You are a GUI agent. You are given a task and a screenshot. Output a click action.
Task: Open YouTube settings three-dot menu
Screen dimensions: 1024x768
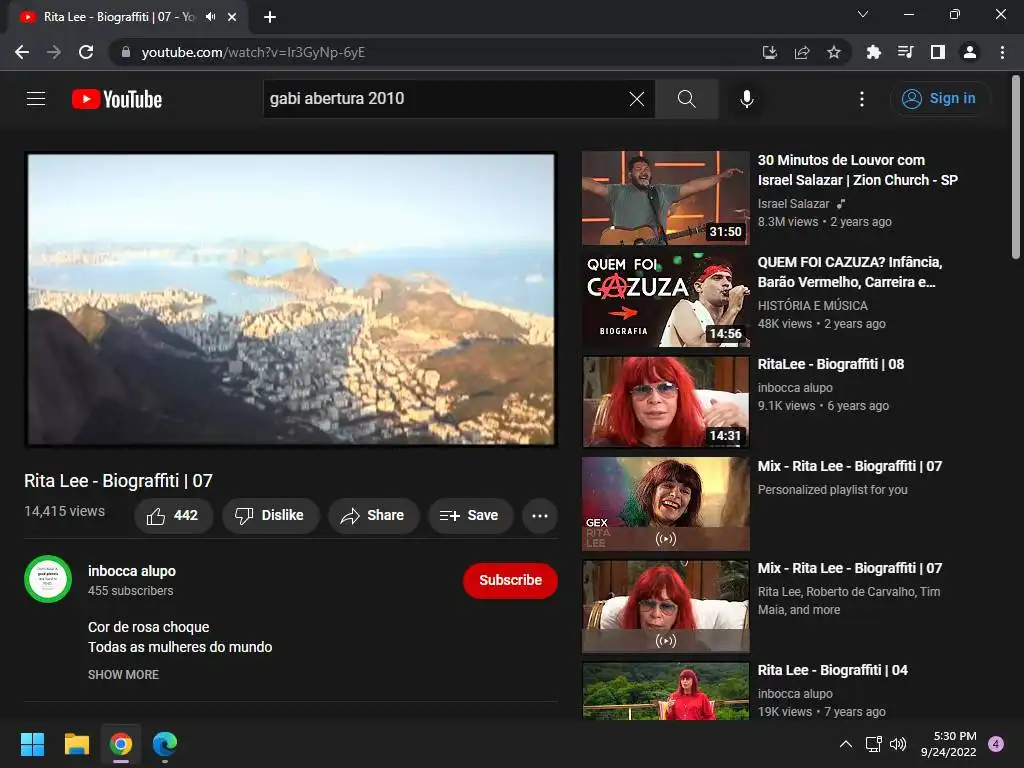[x=861, y=99]
